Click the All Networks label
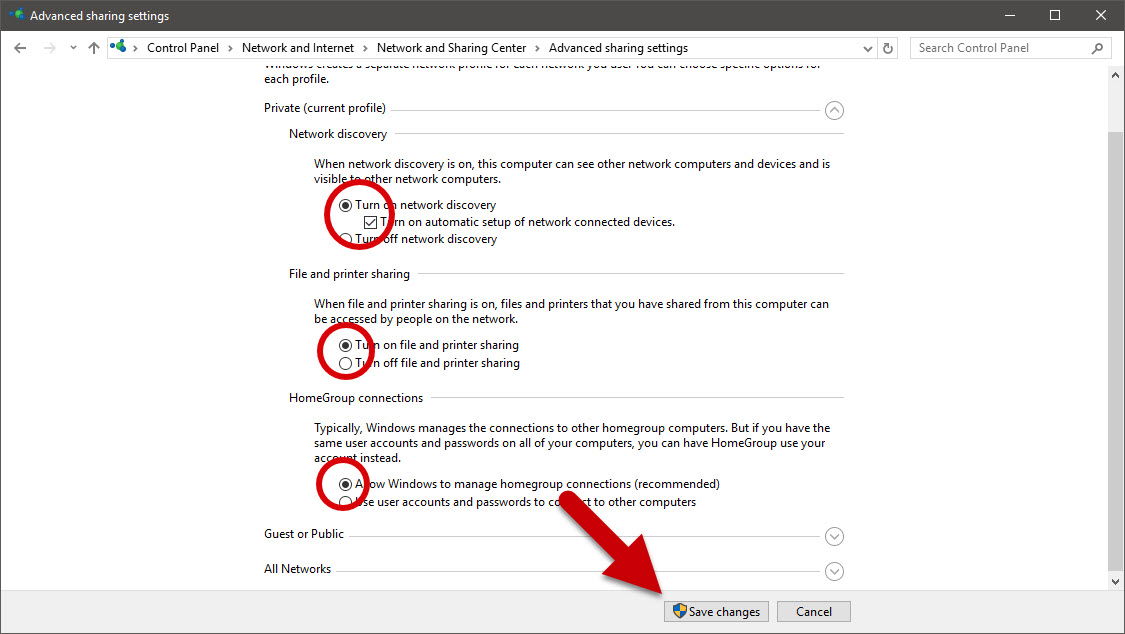 click(x=298, y=569)
